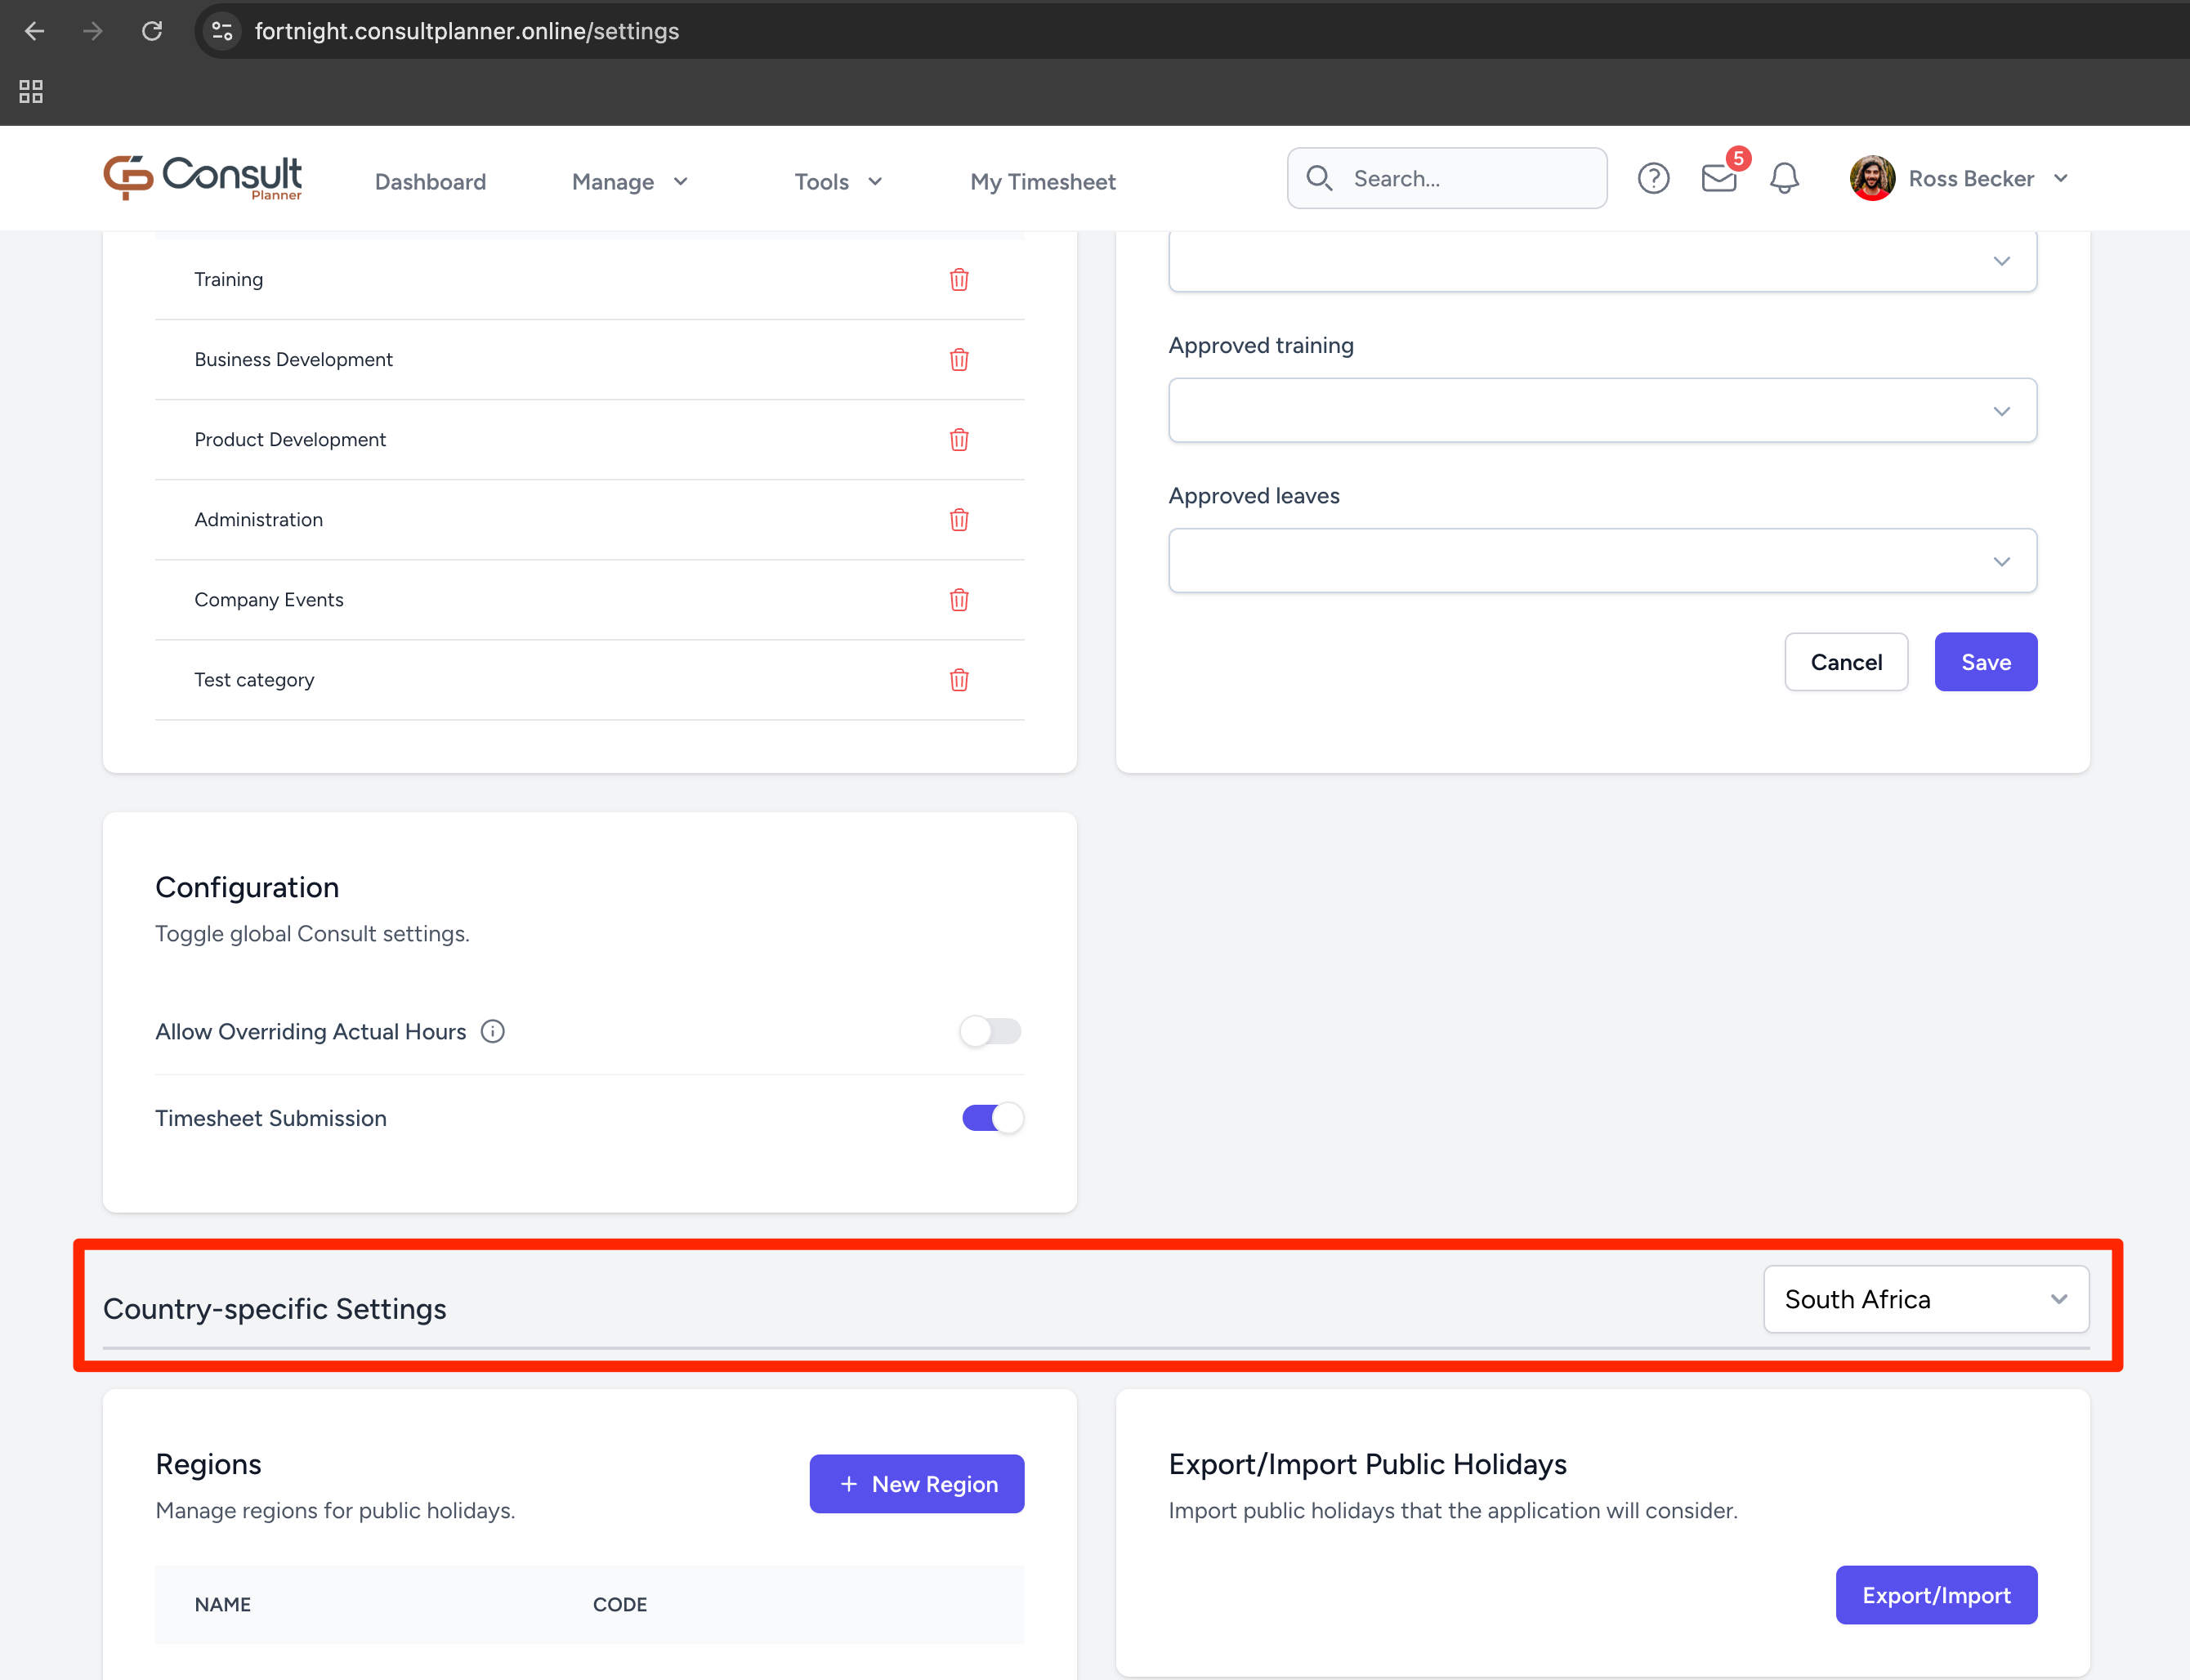Expand the Approved training dropdown
Viewport: 2190px width, 1680px height.
1602,410
